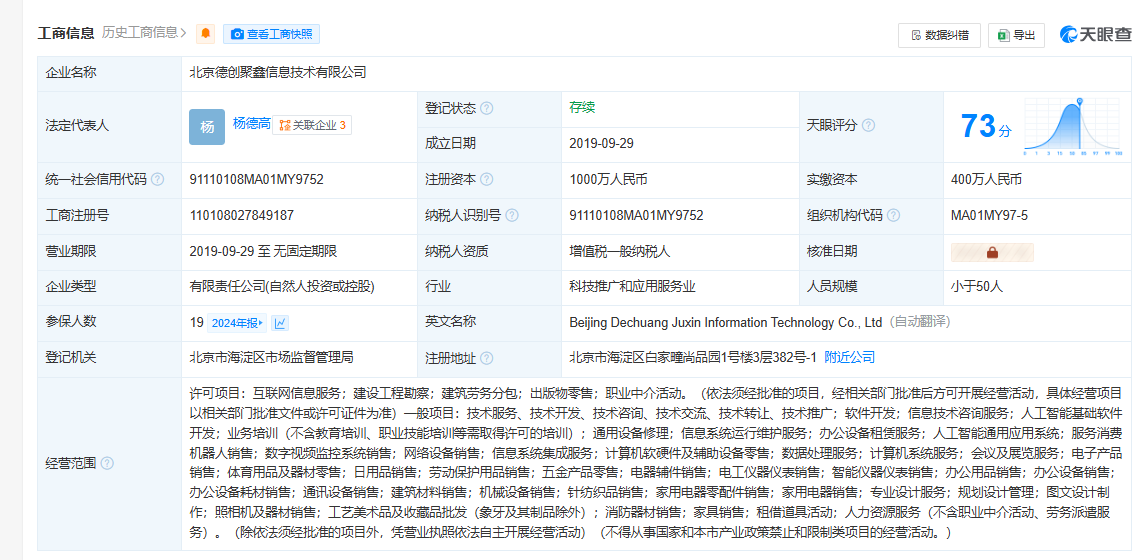Click 导出 export button

pyautogui.click(x=1016, y=35)
